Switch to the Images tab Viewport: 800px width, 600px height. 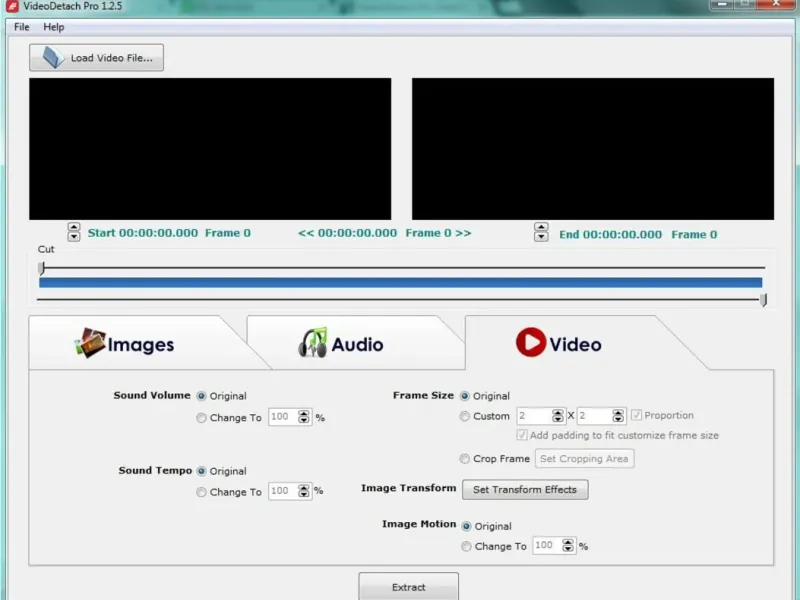pos(138,343)
